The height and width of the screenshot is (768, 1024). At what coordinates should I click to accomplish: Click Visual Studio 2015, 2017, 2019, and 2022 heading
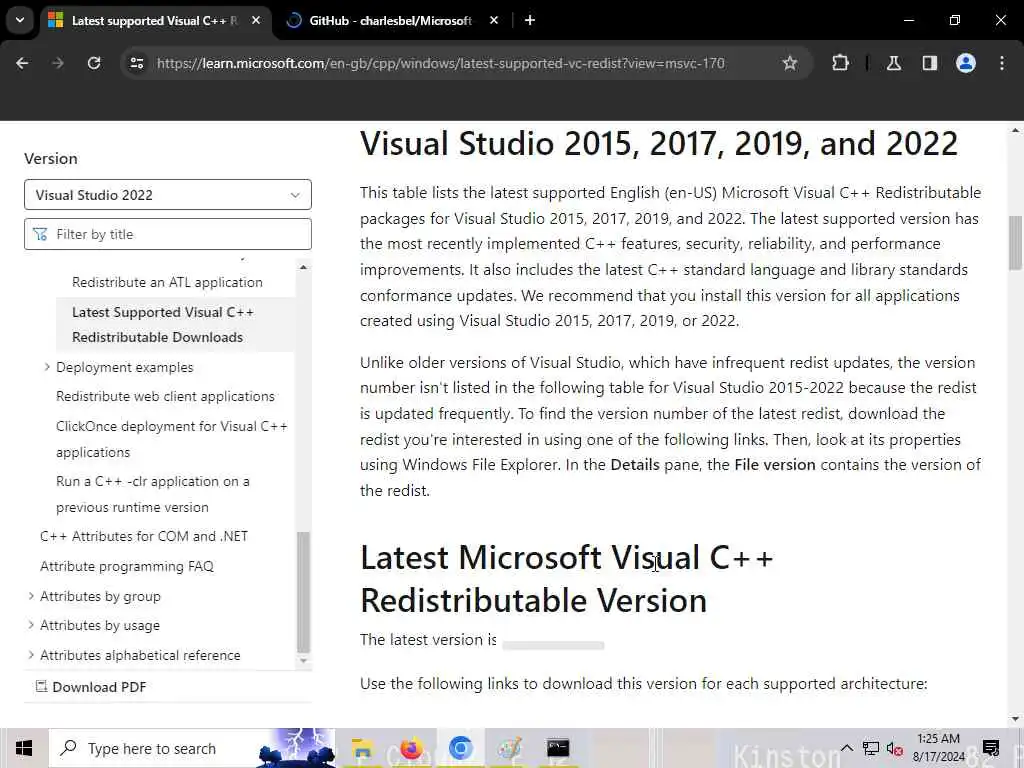pyautogui.click(x=659, y=144)
